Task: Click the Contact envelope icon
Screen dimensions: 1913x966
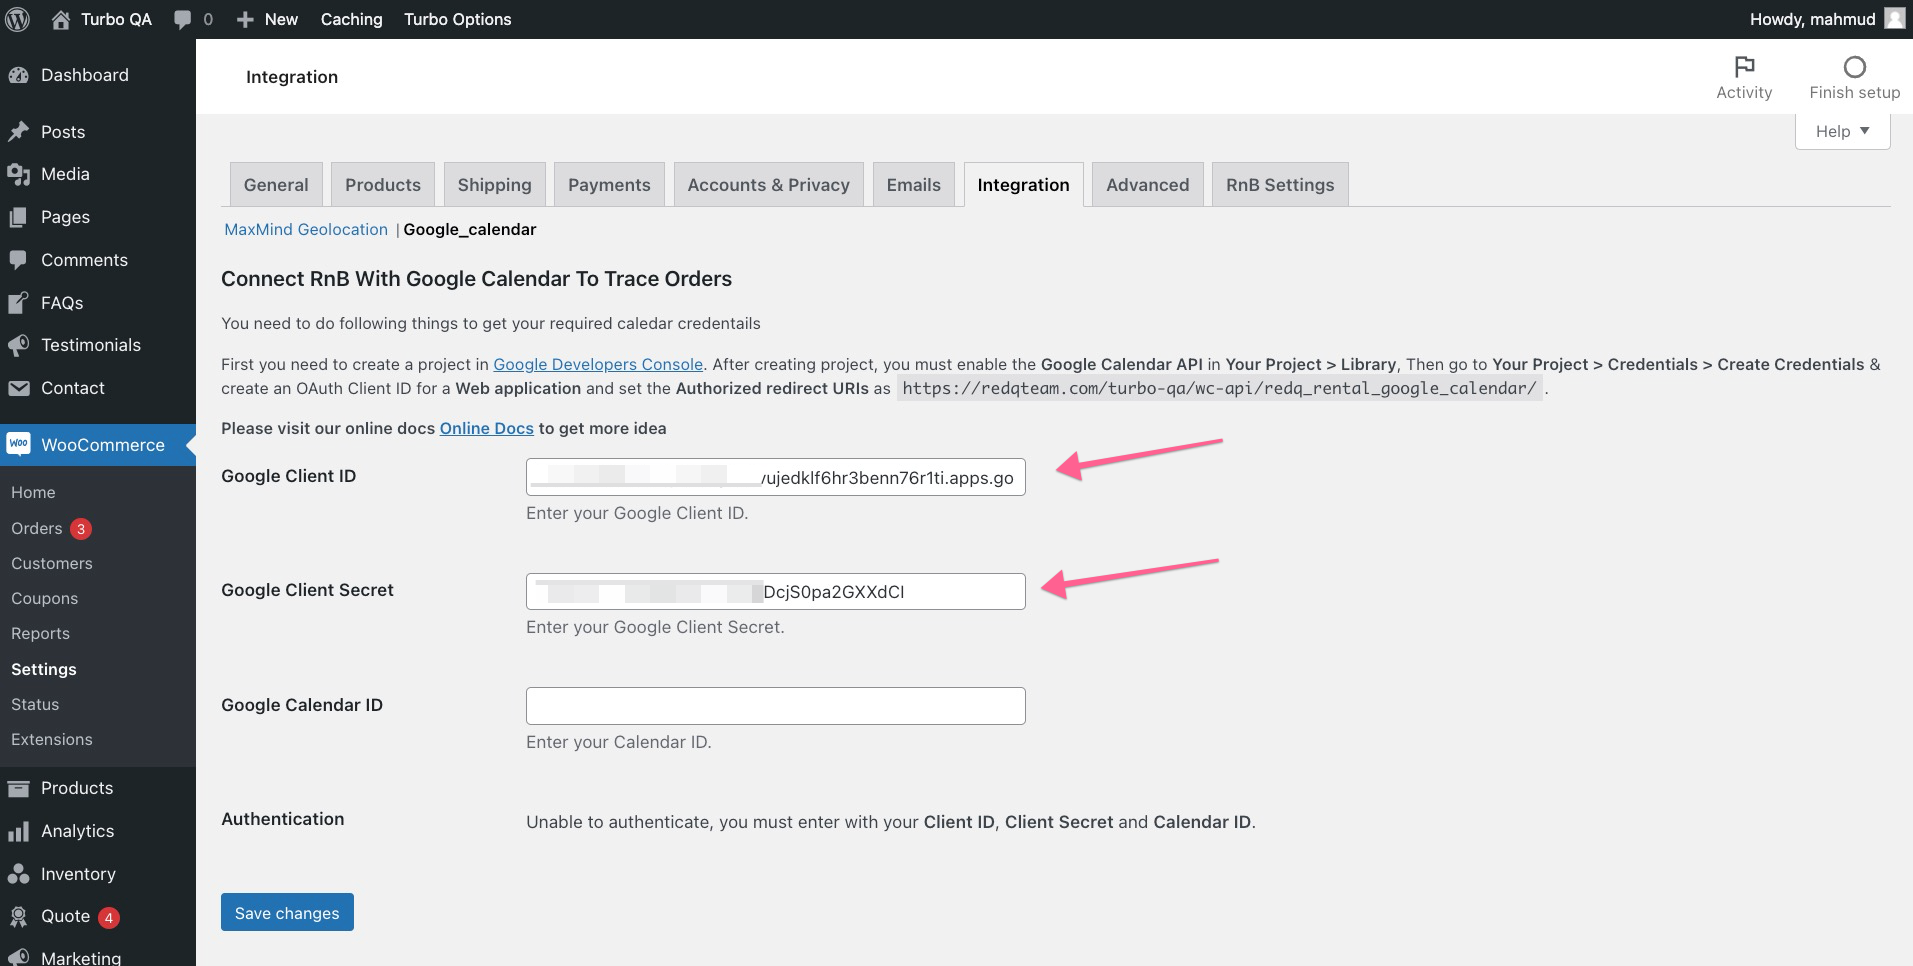Action: click(x=18, y=388)
